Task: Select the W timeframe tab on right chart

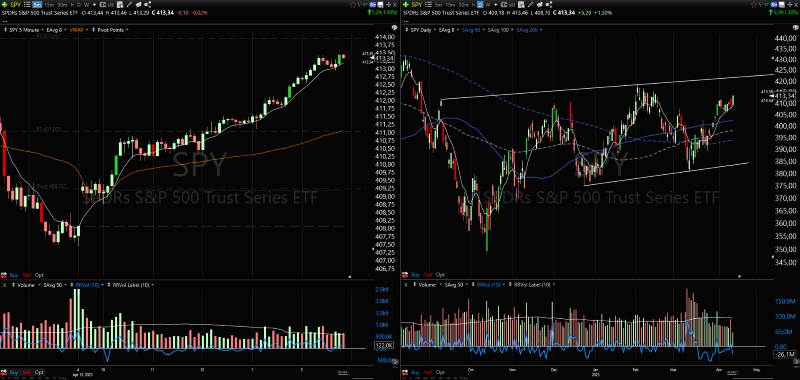Action: [x=487, y=5]
